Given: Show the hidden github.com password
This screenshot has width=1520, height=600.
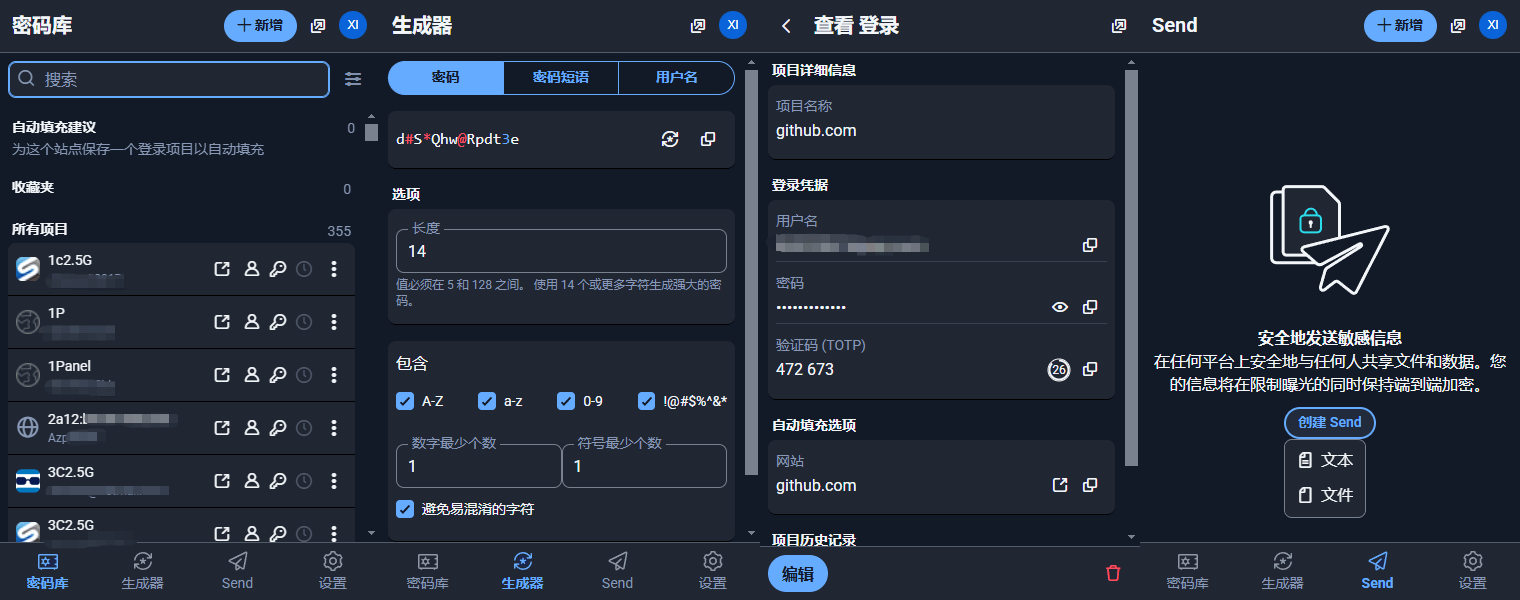Looking at the screenshot, I should tap(1060, 307).
